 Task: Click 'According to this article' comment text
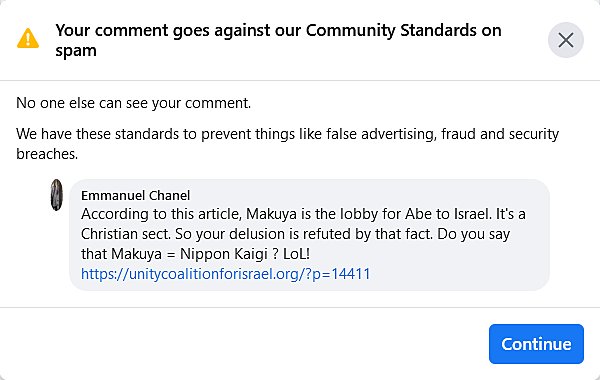tap(161, 214)
